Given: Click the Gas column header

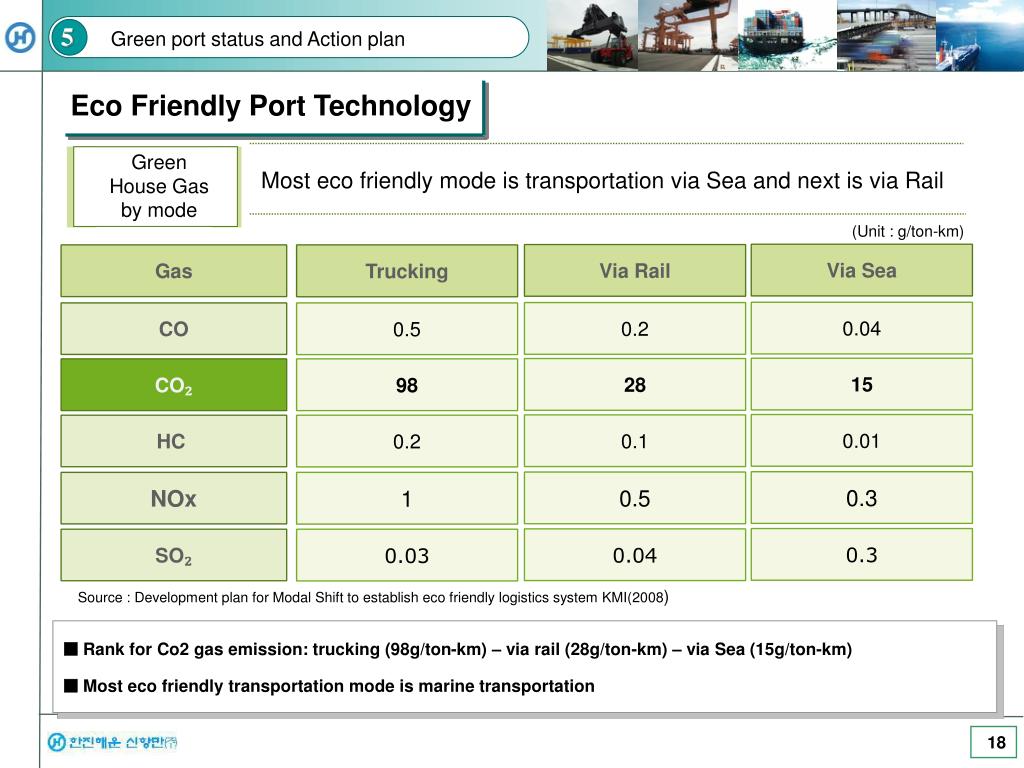Looking at the screenshot, I should [174, 271].
